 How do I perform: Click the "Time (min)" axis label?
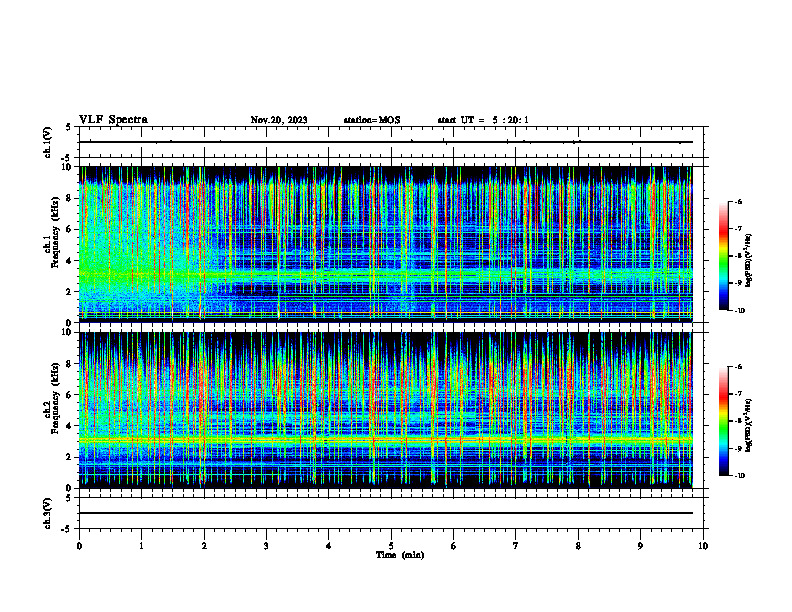(x=400, y=555)
